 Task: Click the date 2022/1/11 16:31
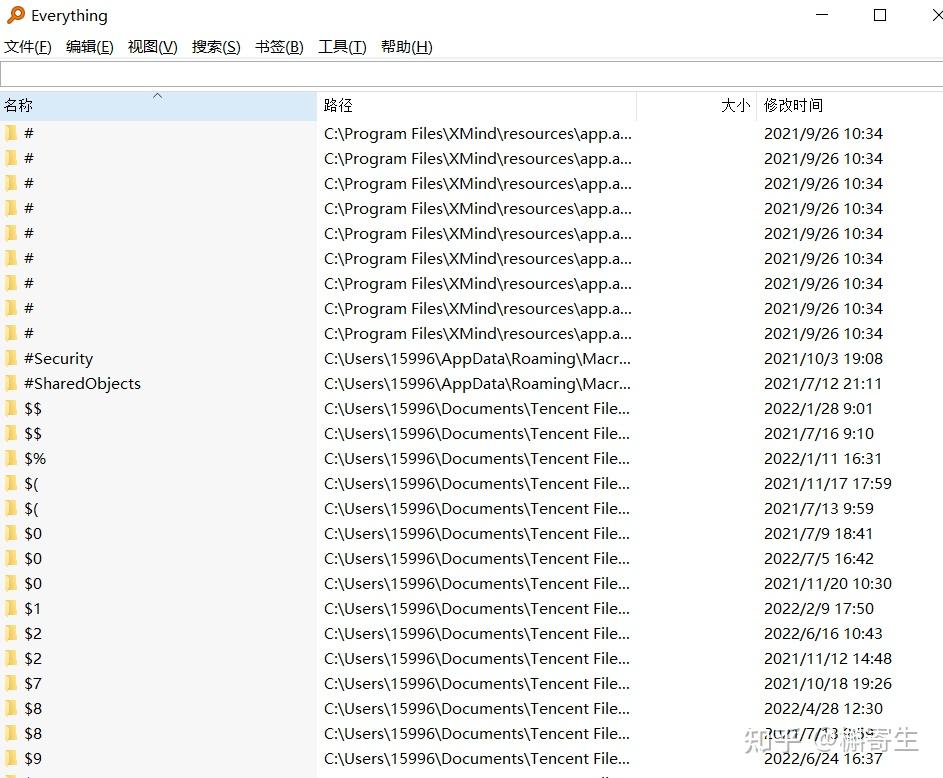[823, 459]
